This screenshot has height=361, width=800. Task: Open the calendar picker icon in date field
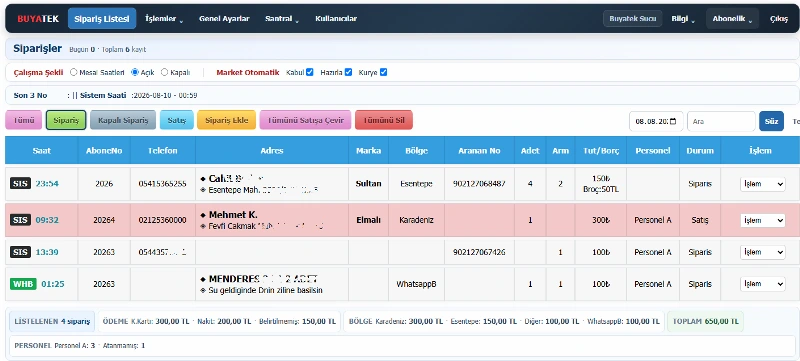[673, 121]
